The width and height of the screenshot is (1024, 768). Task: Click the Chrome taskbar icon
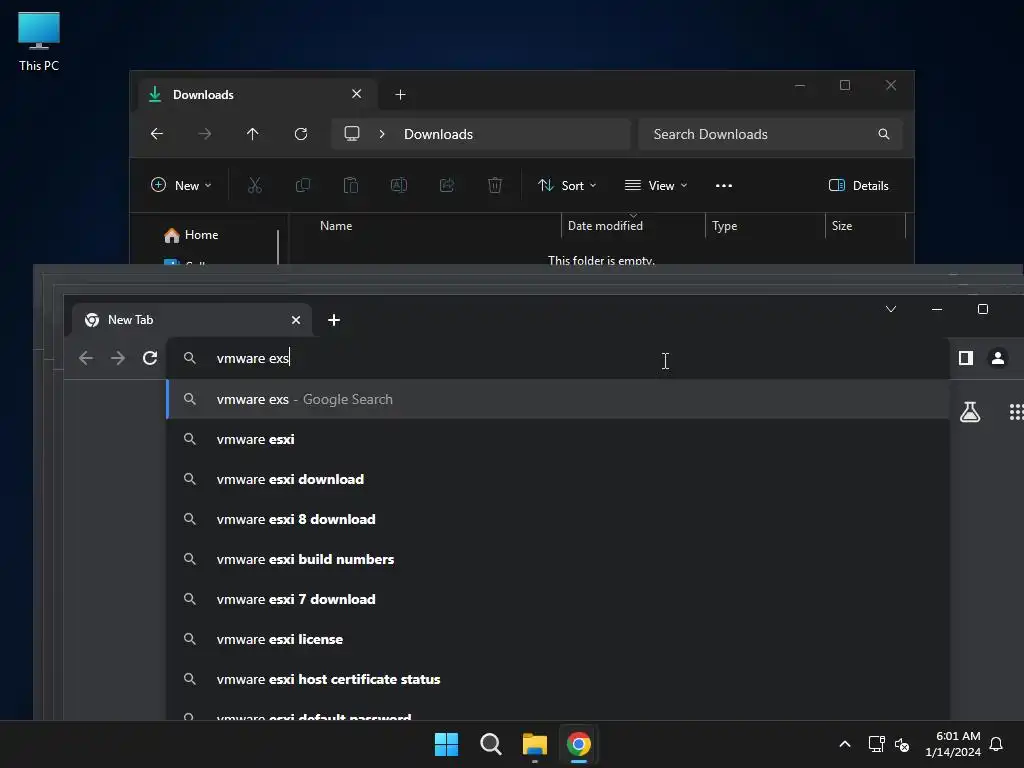pos(579,744)
